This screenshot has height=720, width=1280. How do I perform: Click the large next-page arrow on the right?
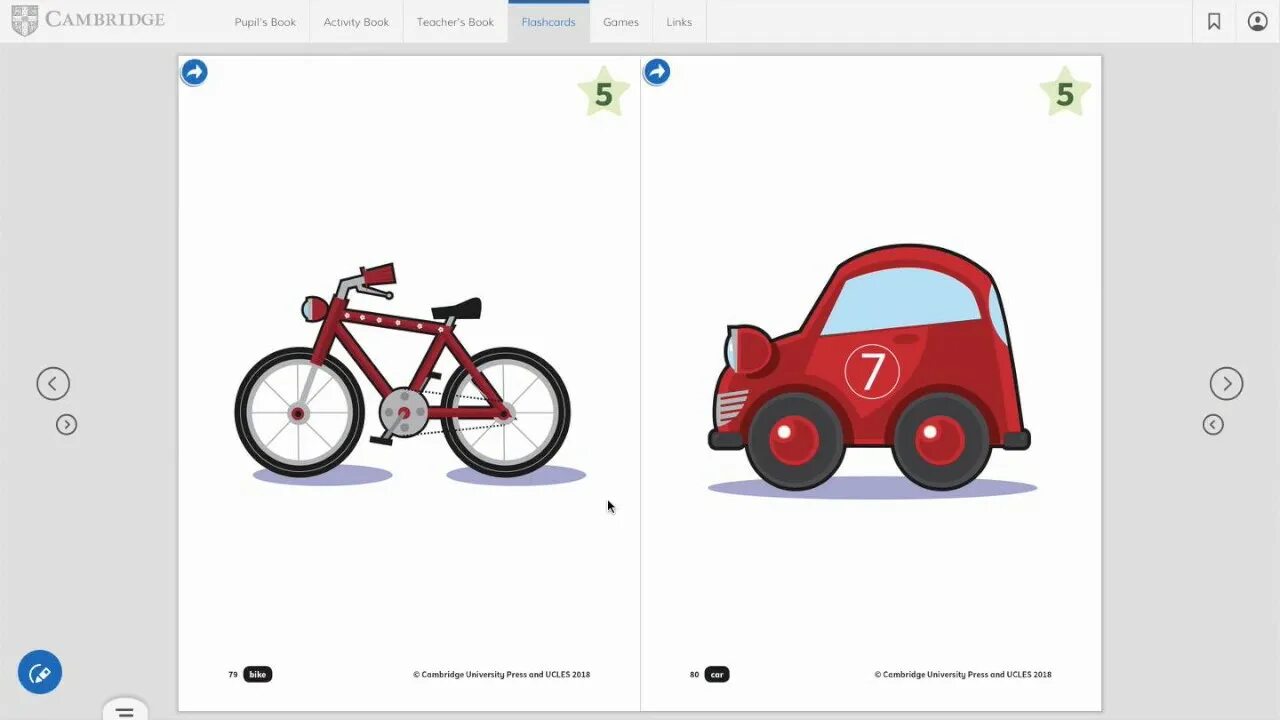[x=1227, y=384]
